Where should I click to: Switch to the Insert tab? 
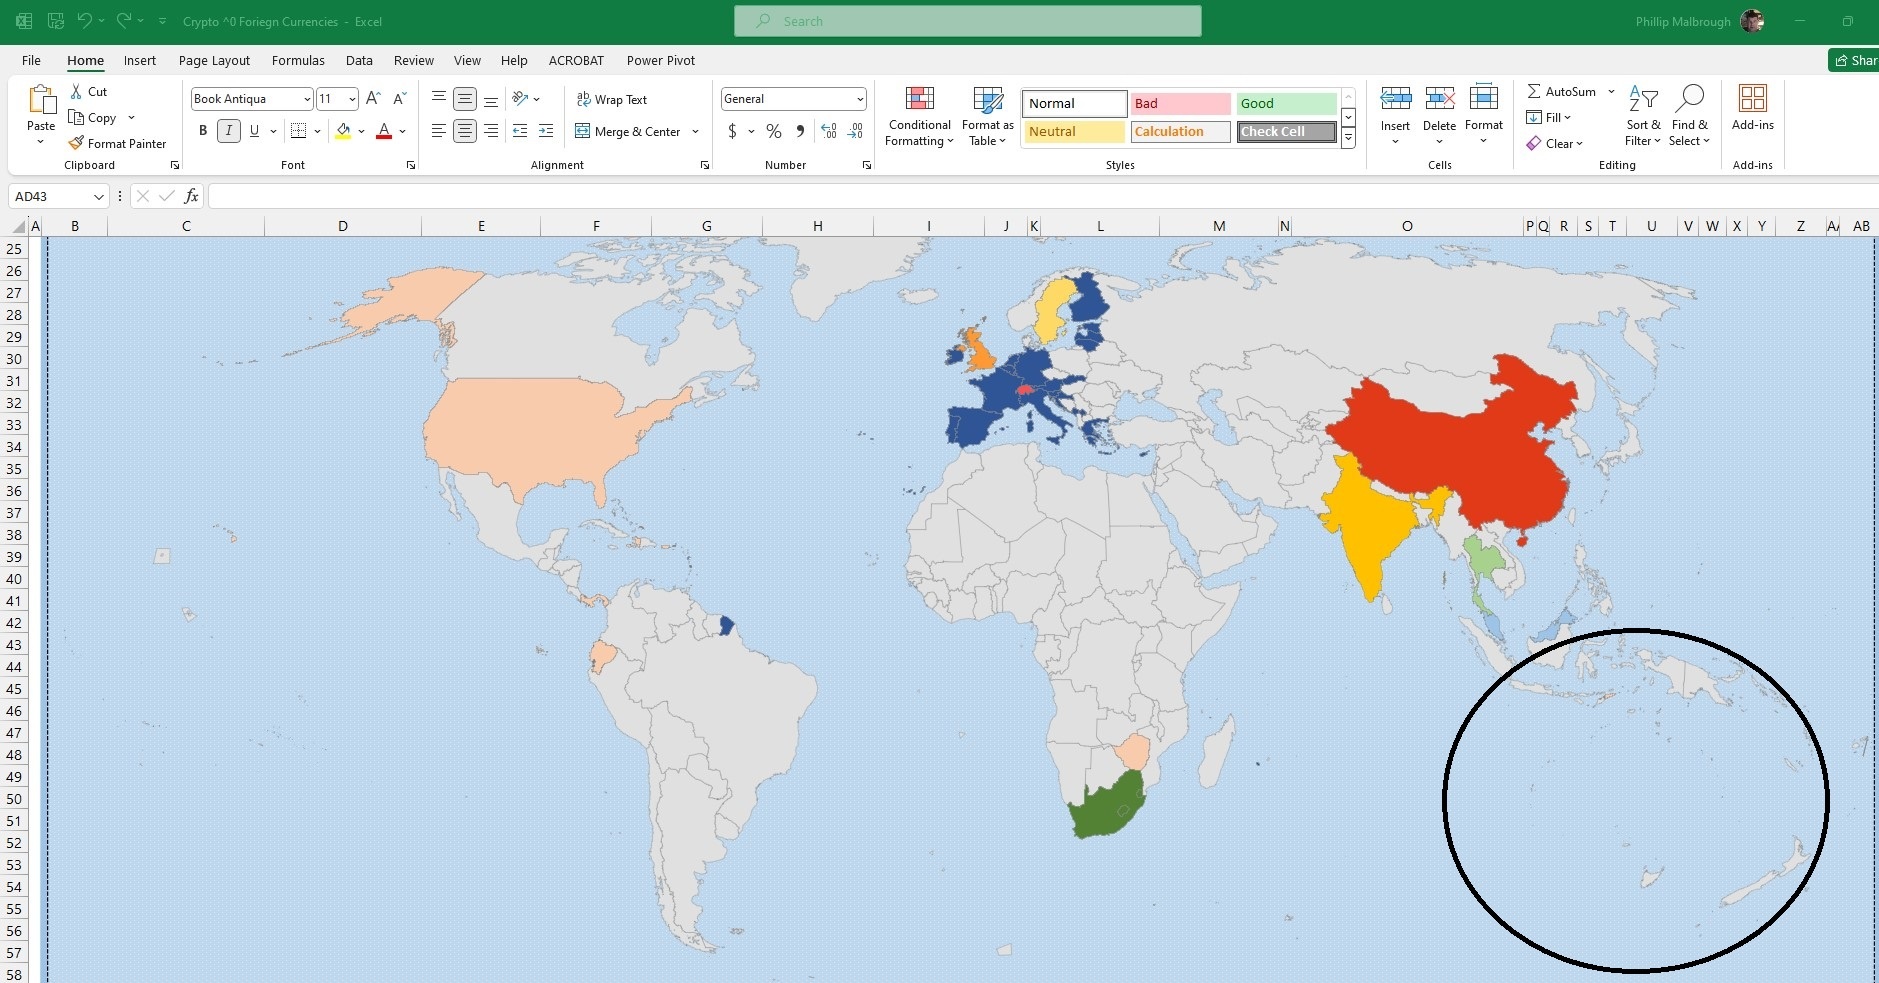(x=140, y=60)
